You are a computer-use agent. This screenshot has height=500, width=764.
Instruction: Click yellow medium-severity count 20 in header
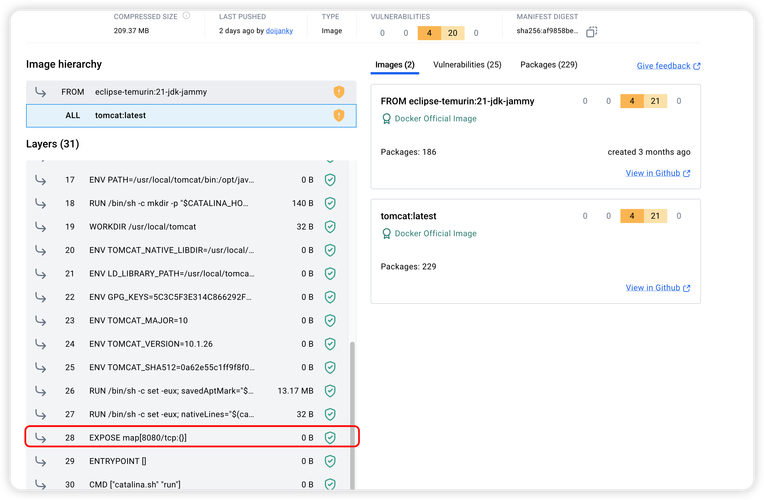click(453, 33)
